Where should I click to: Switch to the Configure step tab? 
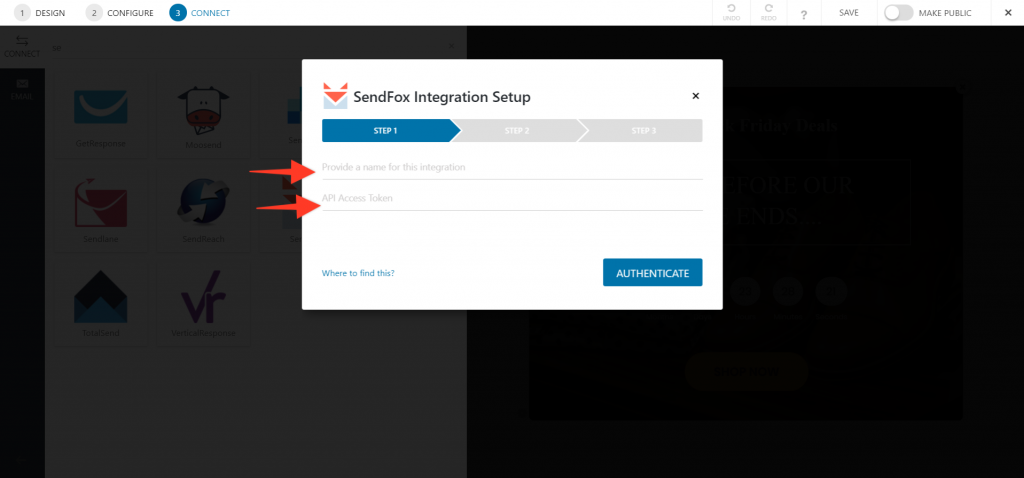(120, 13)
